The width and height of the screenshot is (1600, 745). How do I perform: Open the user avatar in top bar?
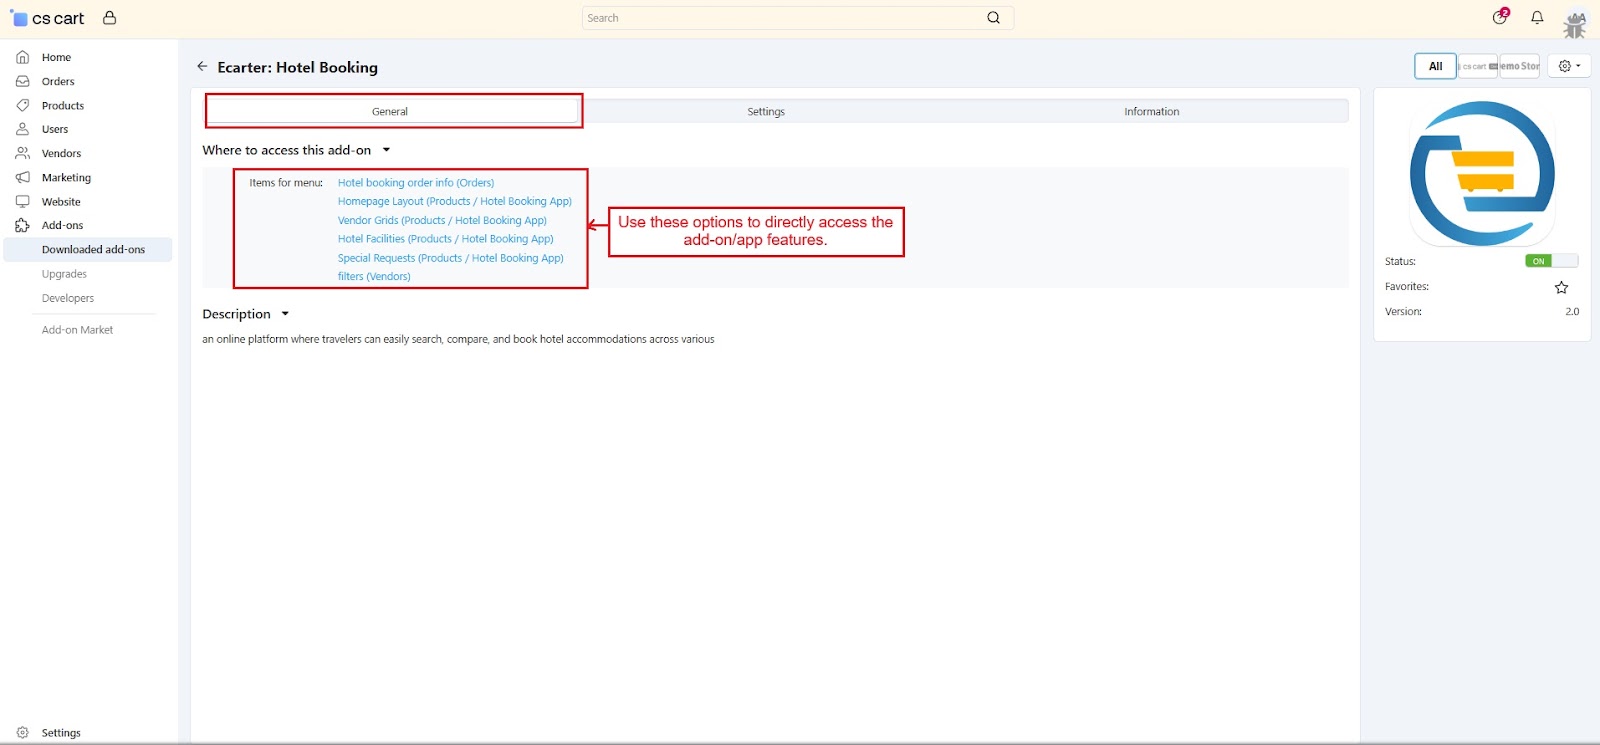(x=1575, y=22)
